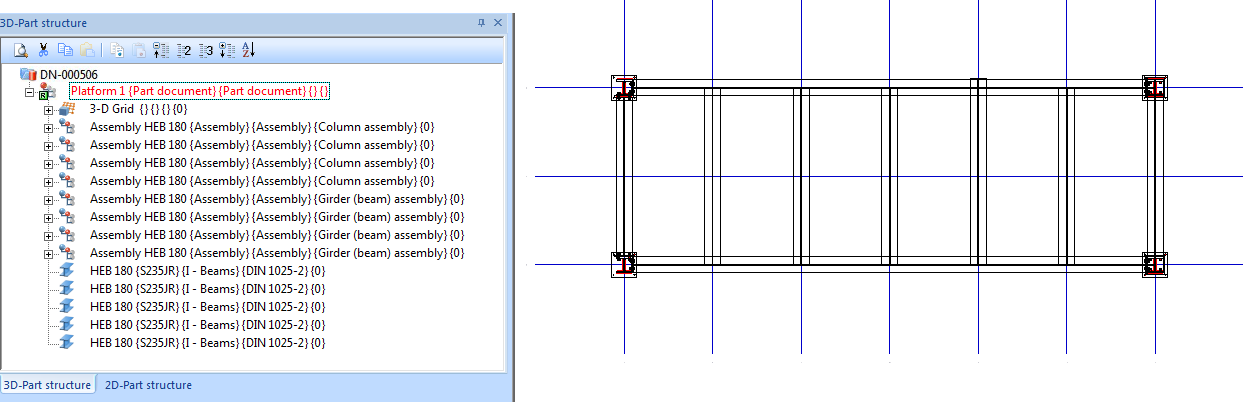Collapse the Platform 1 node

pyautogui.click(x=29, y=92)
